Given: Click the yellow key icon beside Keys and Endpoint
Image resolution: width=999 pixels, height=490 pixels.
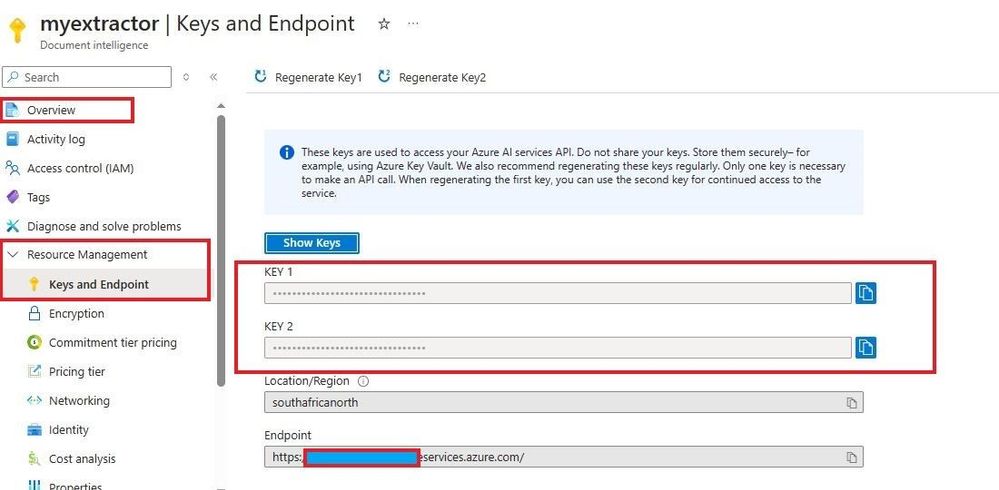Looking at the screenshot, I should 34,284.
